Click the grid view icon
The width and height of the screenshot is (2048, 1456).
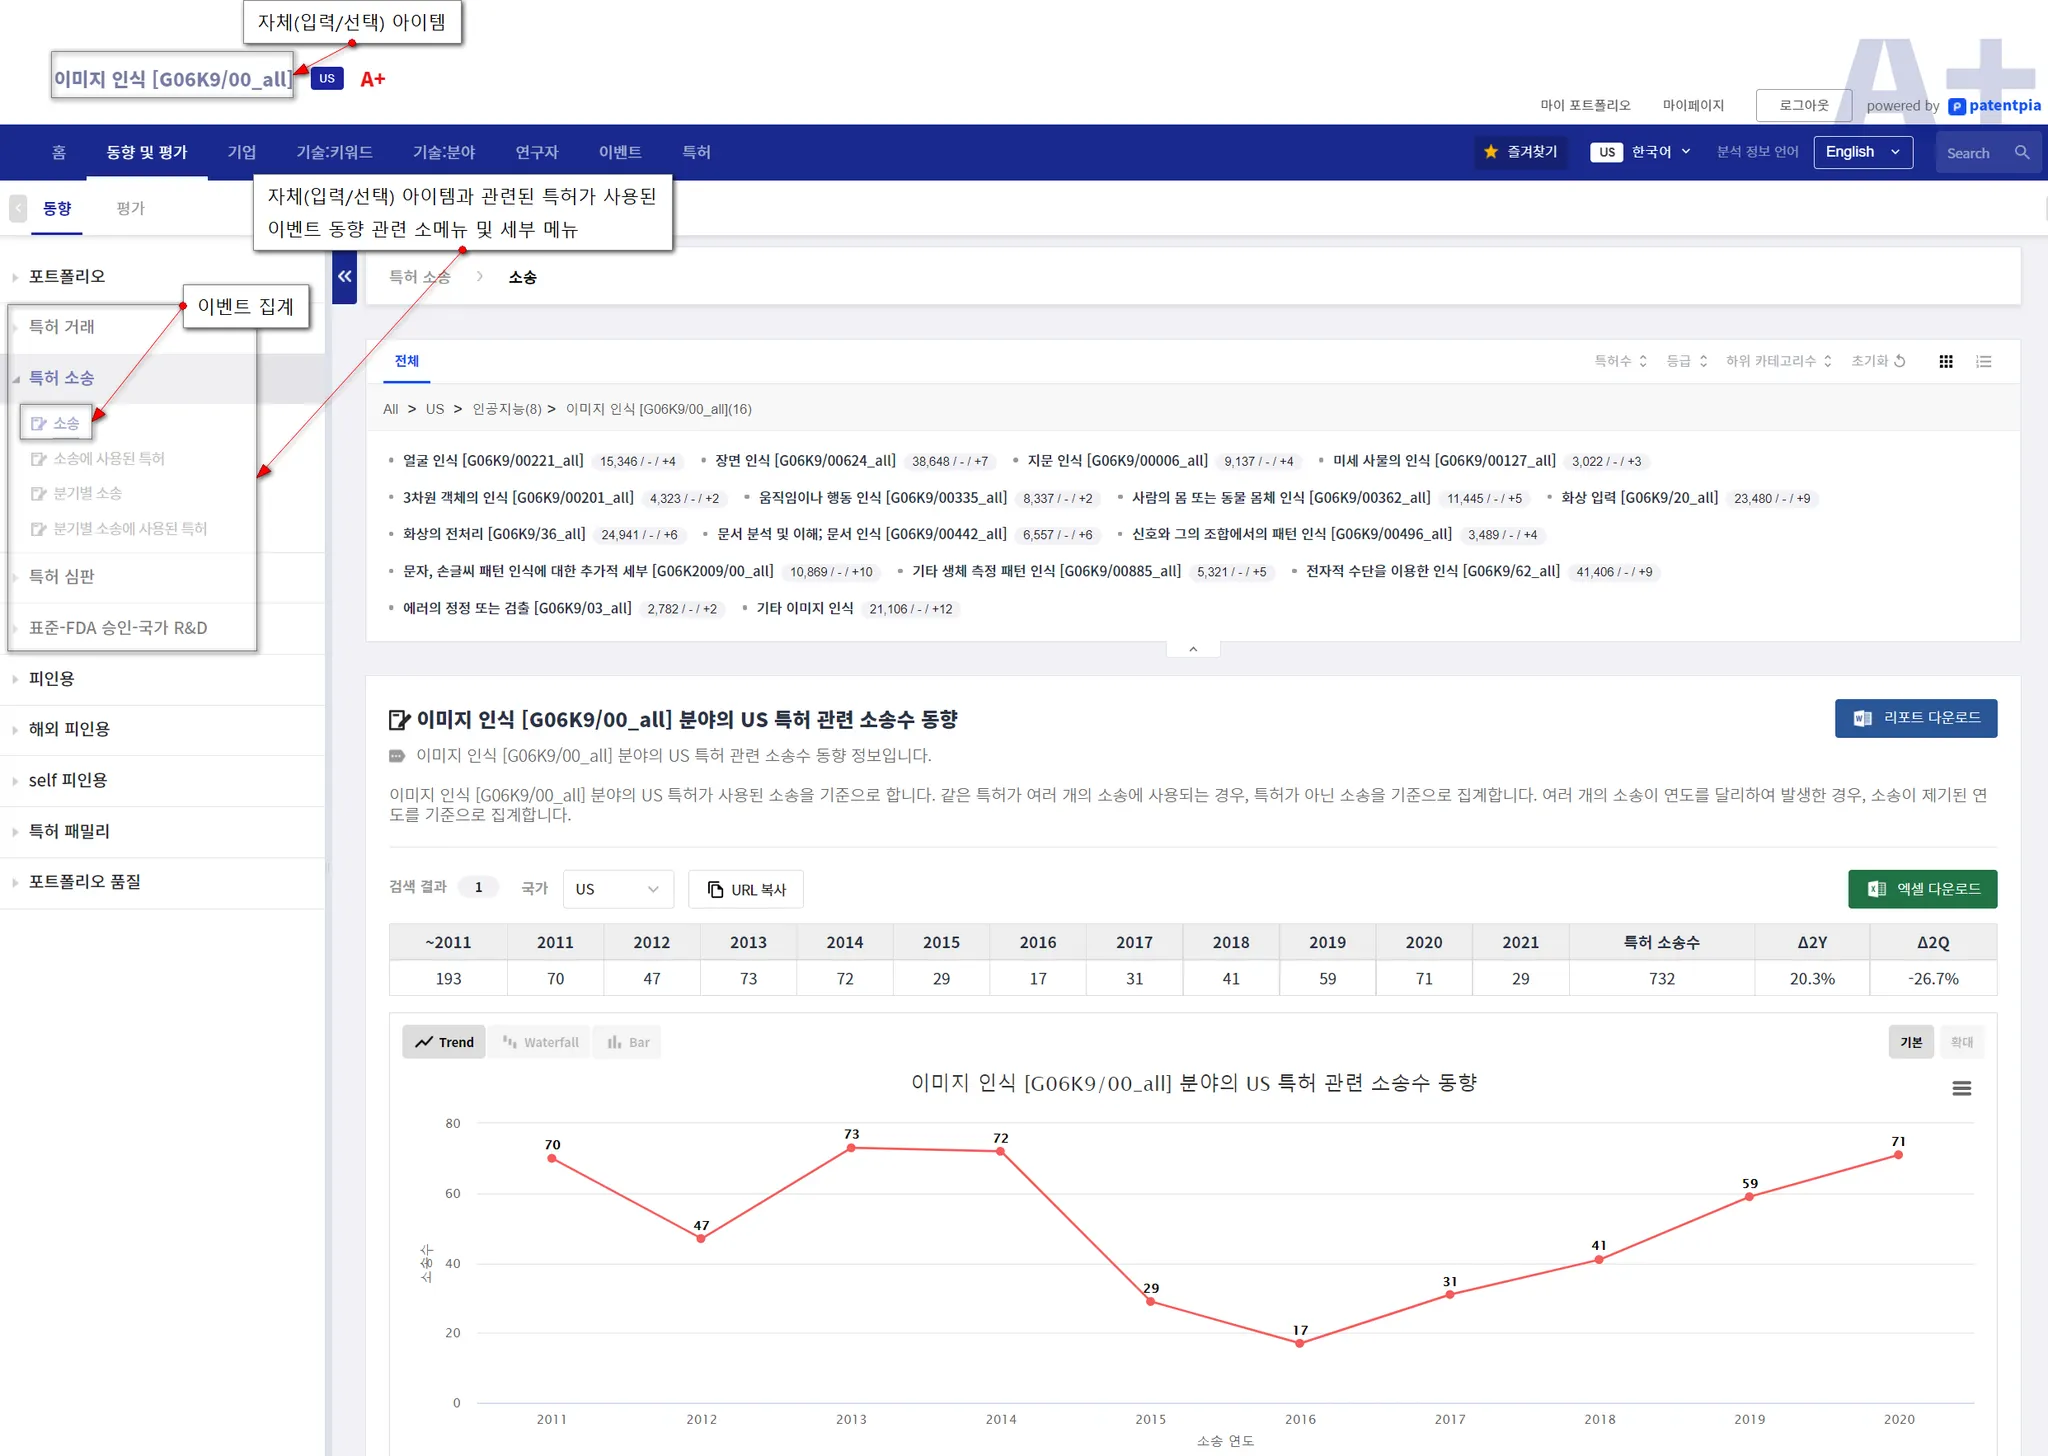tap(1945, 362)
